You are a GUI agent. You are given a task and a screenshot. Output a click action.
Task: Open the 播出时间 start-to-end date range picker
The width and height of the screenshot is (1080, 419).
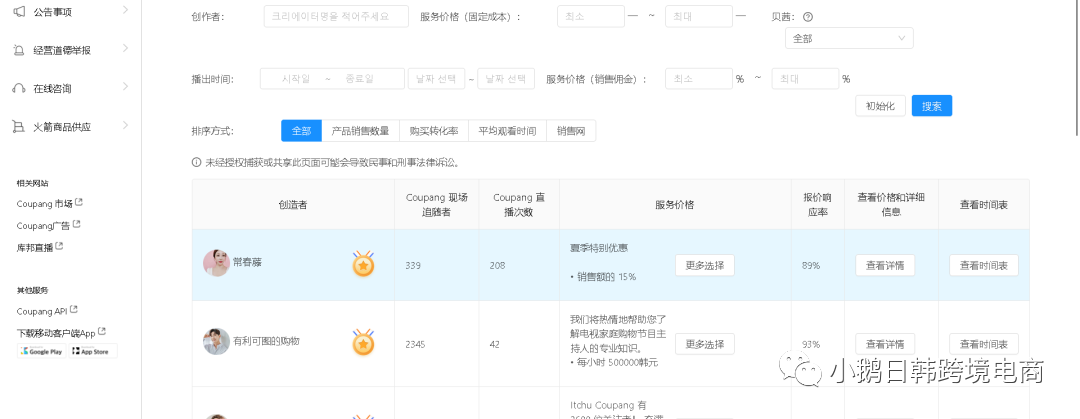pyautogui.click(x=332, y=79)
